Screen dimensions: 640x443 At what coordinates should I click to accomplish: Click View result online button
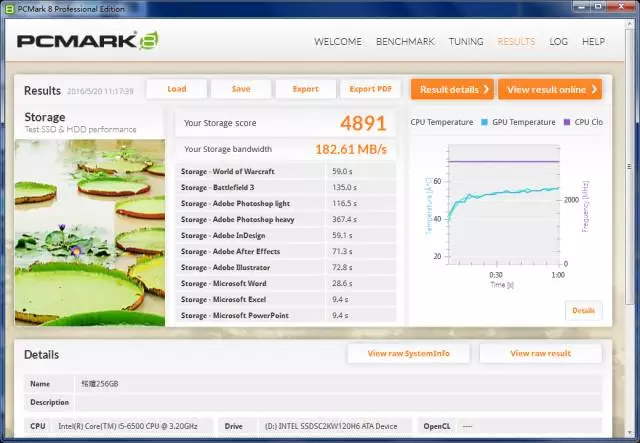[550, 89]
